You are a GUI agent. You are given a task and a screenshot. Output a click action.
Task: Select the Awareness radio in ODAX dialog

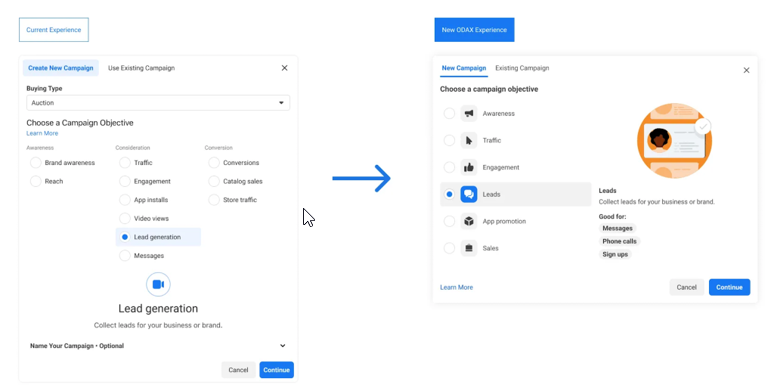click(449, 114)
